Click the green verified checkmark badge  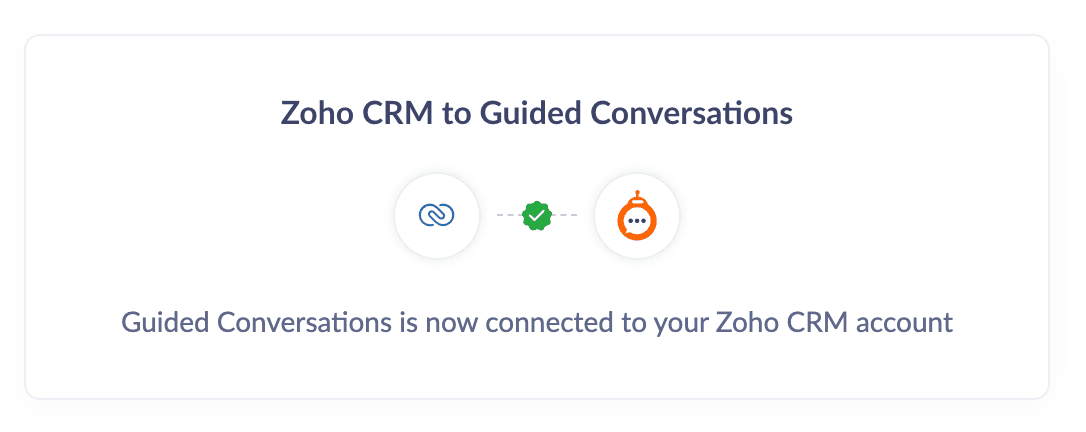point(538,215)
